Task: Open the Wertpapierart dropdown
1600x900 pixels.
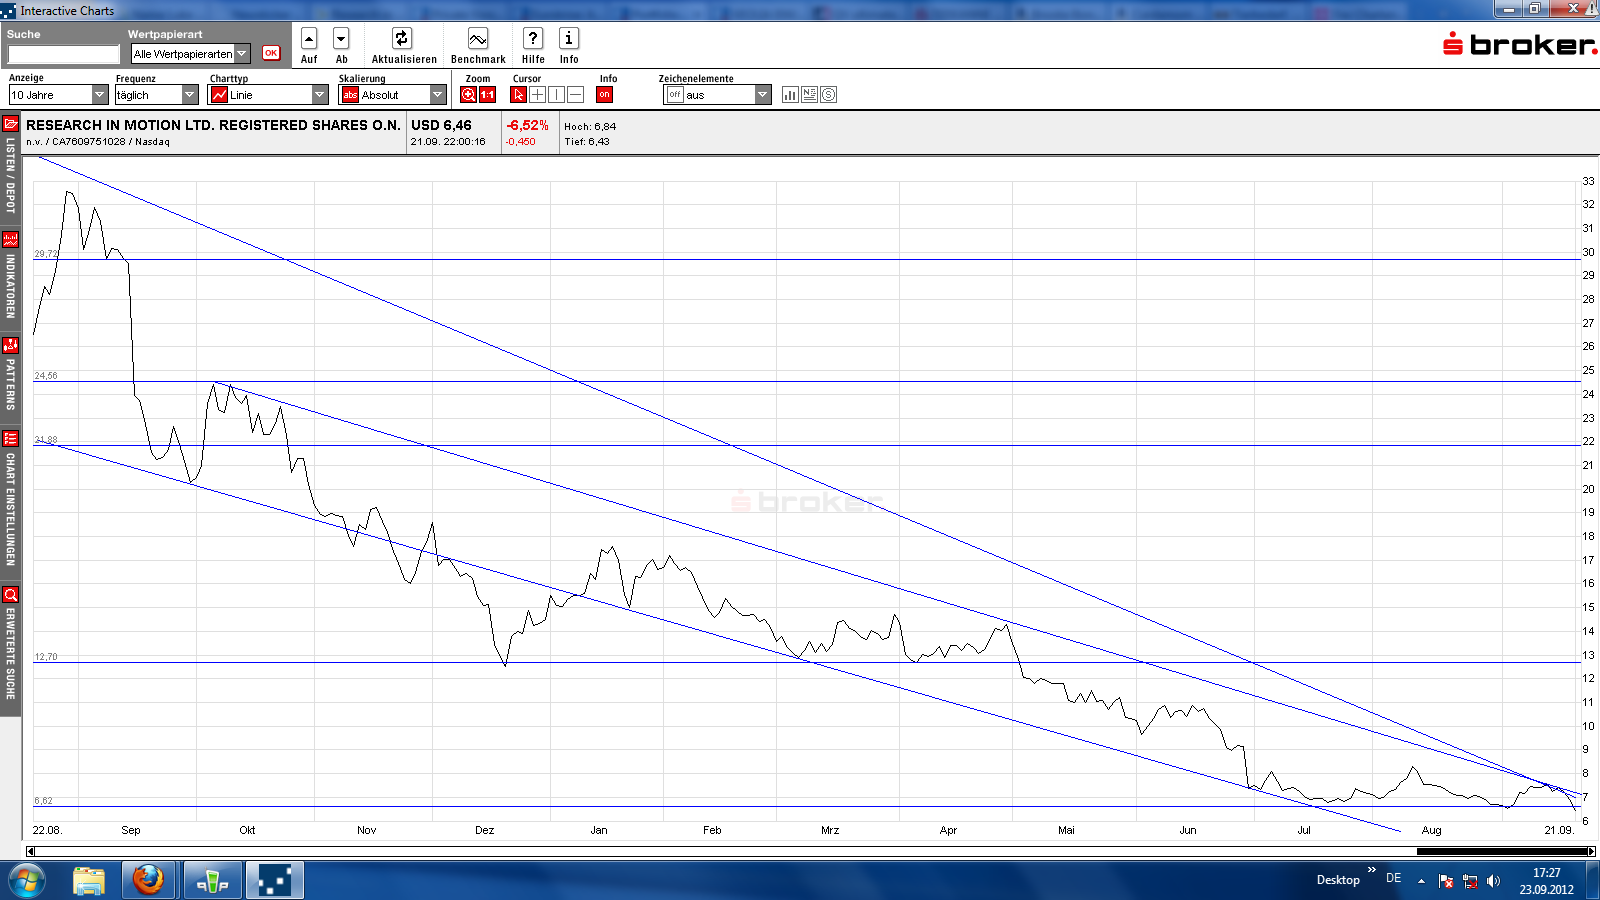Action: coord(191,54)
